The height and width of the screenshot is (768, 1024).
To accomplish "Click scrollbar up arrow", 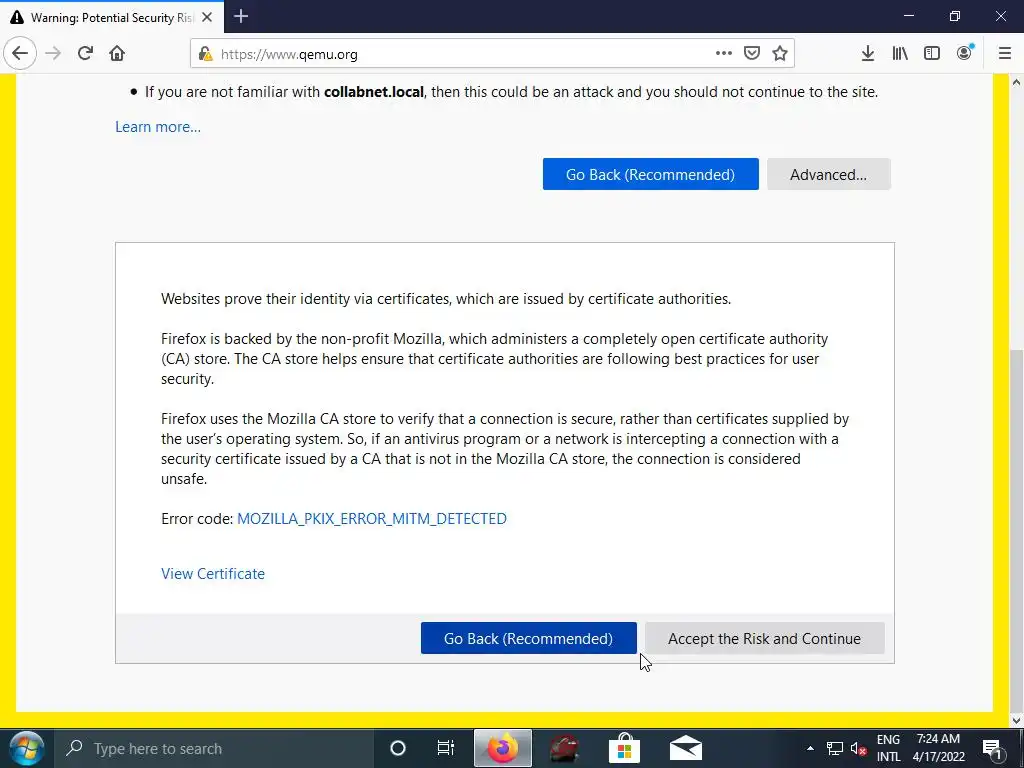I will tap(1016, 82).
